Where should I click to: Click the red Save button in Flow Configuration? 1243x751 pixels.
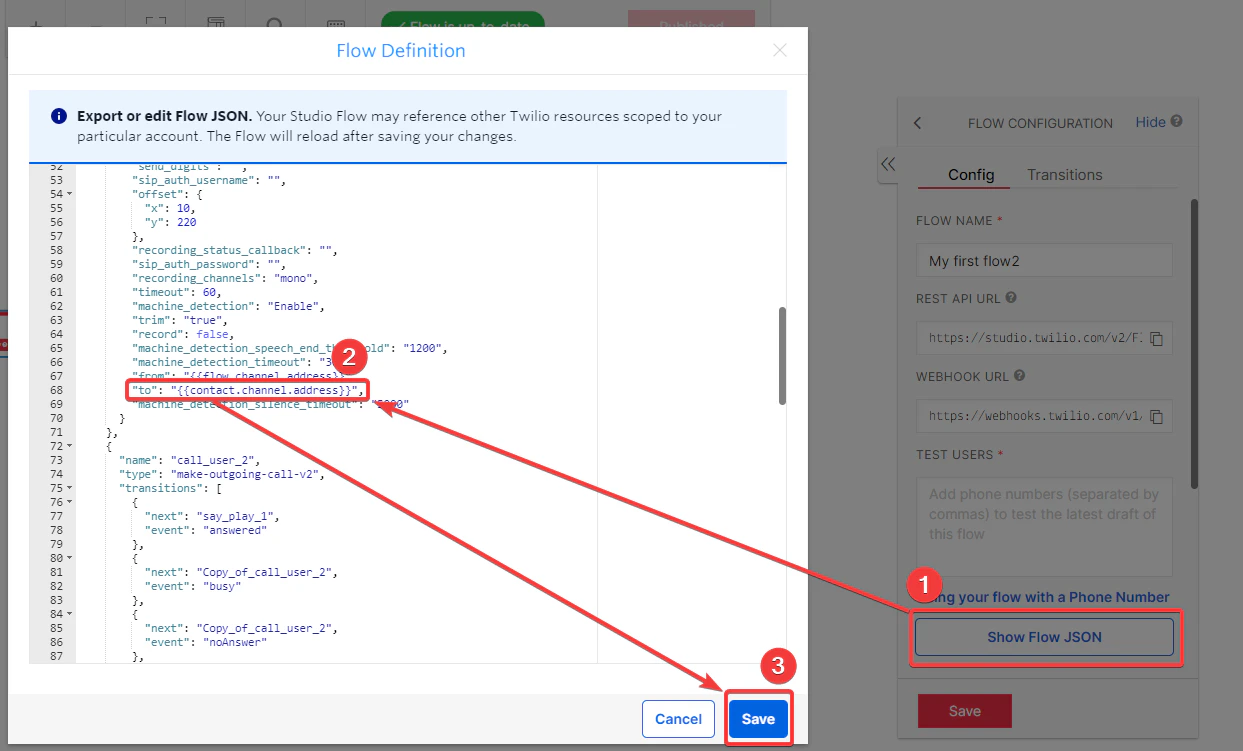click(x=965, y=711)
